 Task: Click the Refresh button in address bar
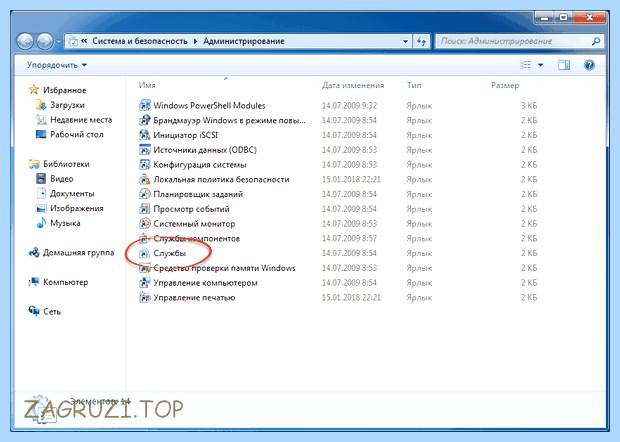coord(422,41)
